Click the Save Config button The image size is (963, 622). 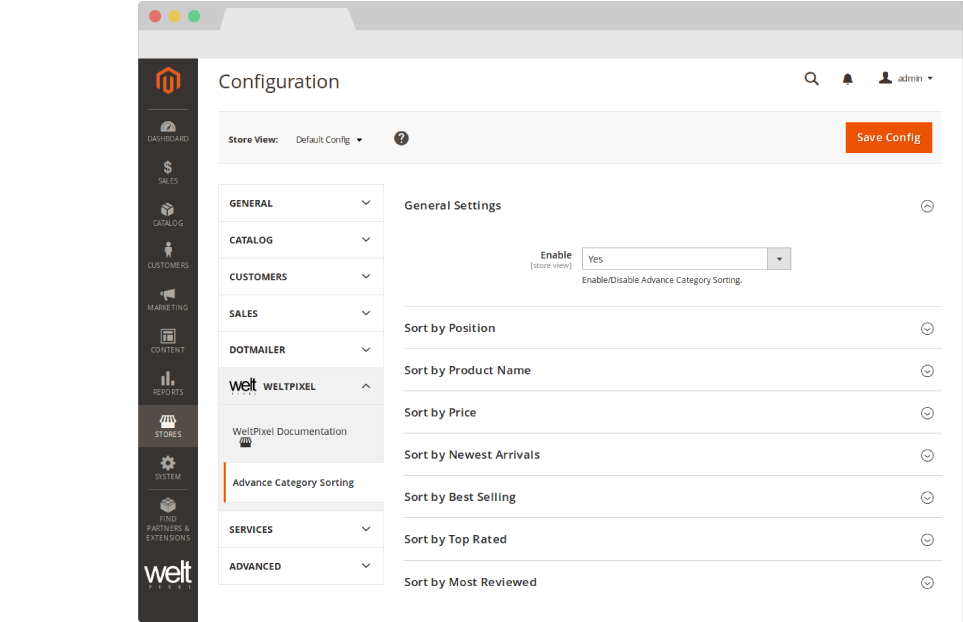coord(888,137)
